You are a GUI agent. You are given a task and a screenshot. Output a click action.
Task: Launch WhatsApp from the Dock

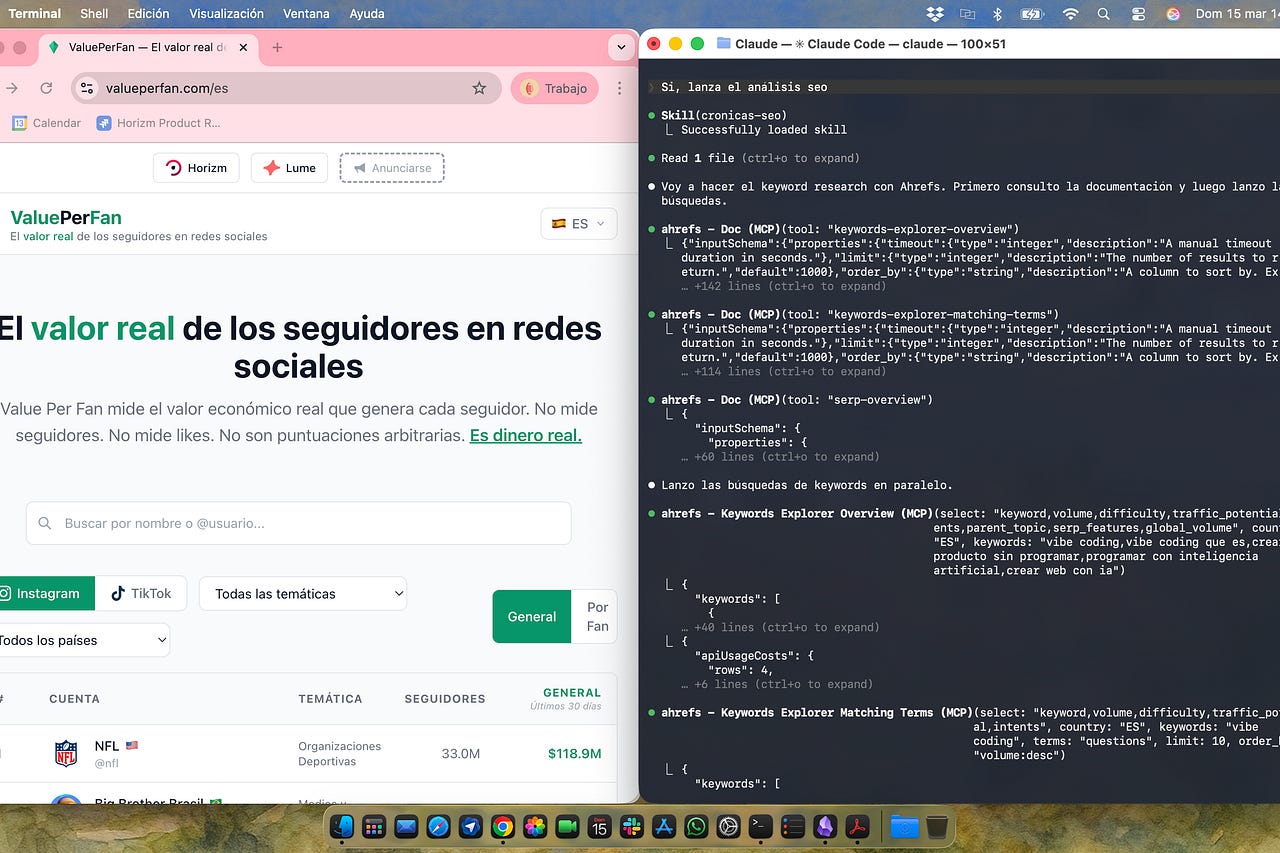tap(696, 826)
